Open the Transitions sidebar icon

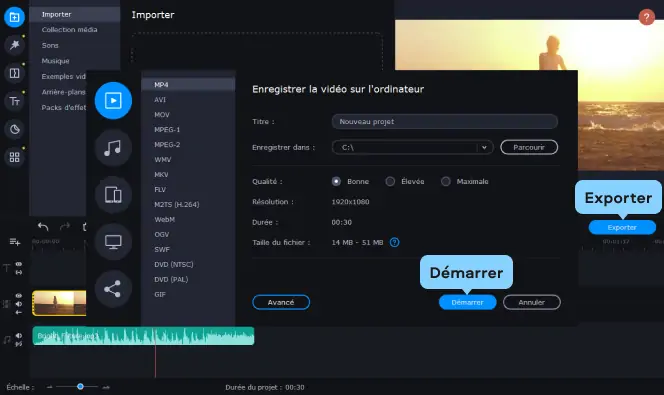pos(14,73)
